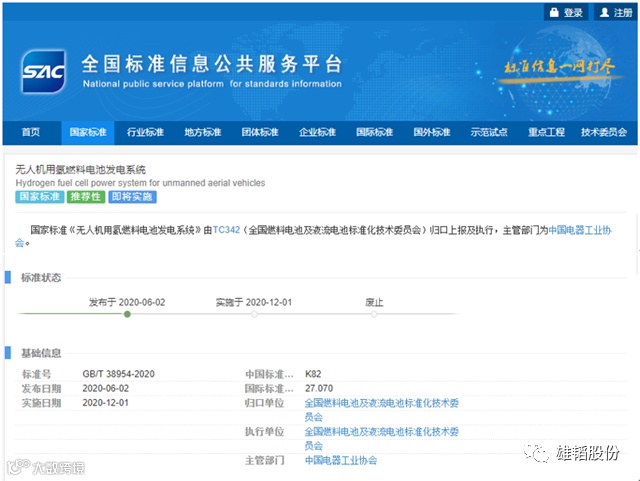The image size is (640, 481).
Task: Open 中国电器工业协会 link in description paragraph
Action: coord(580,230)
